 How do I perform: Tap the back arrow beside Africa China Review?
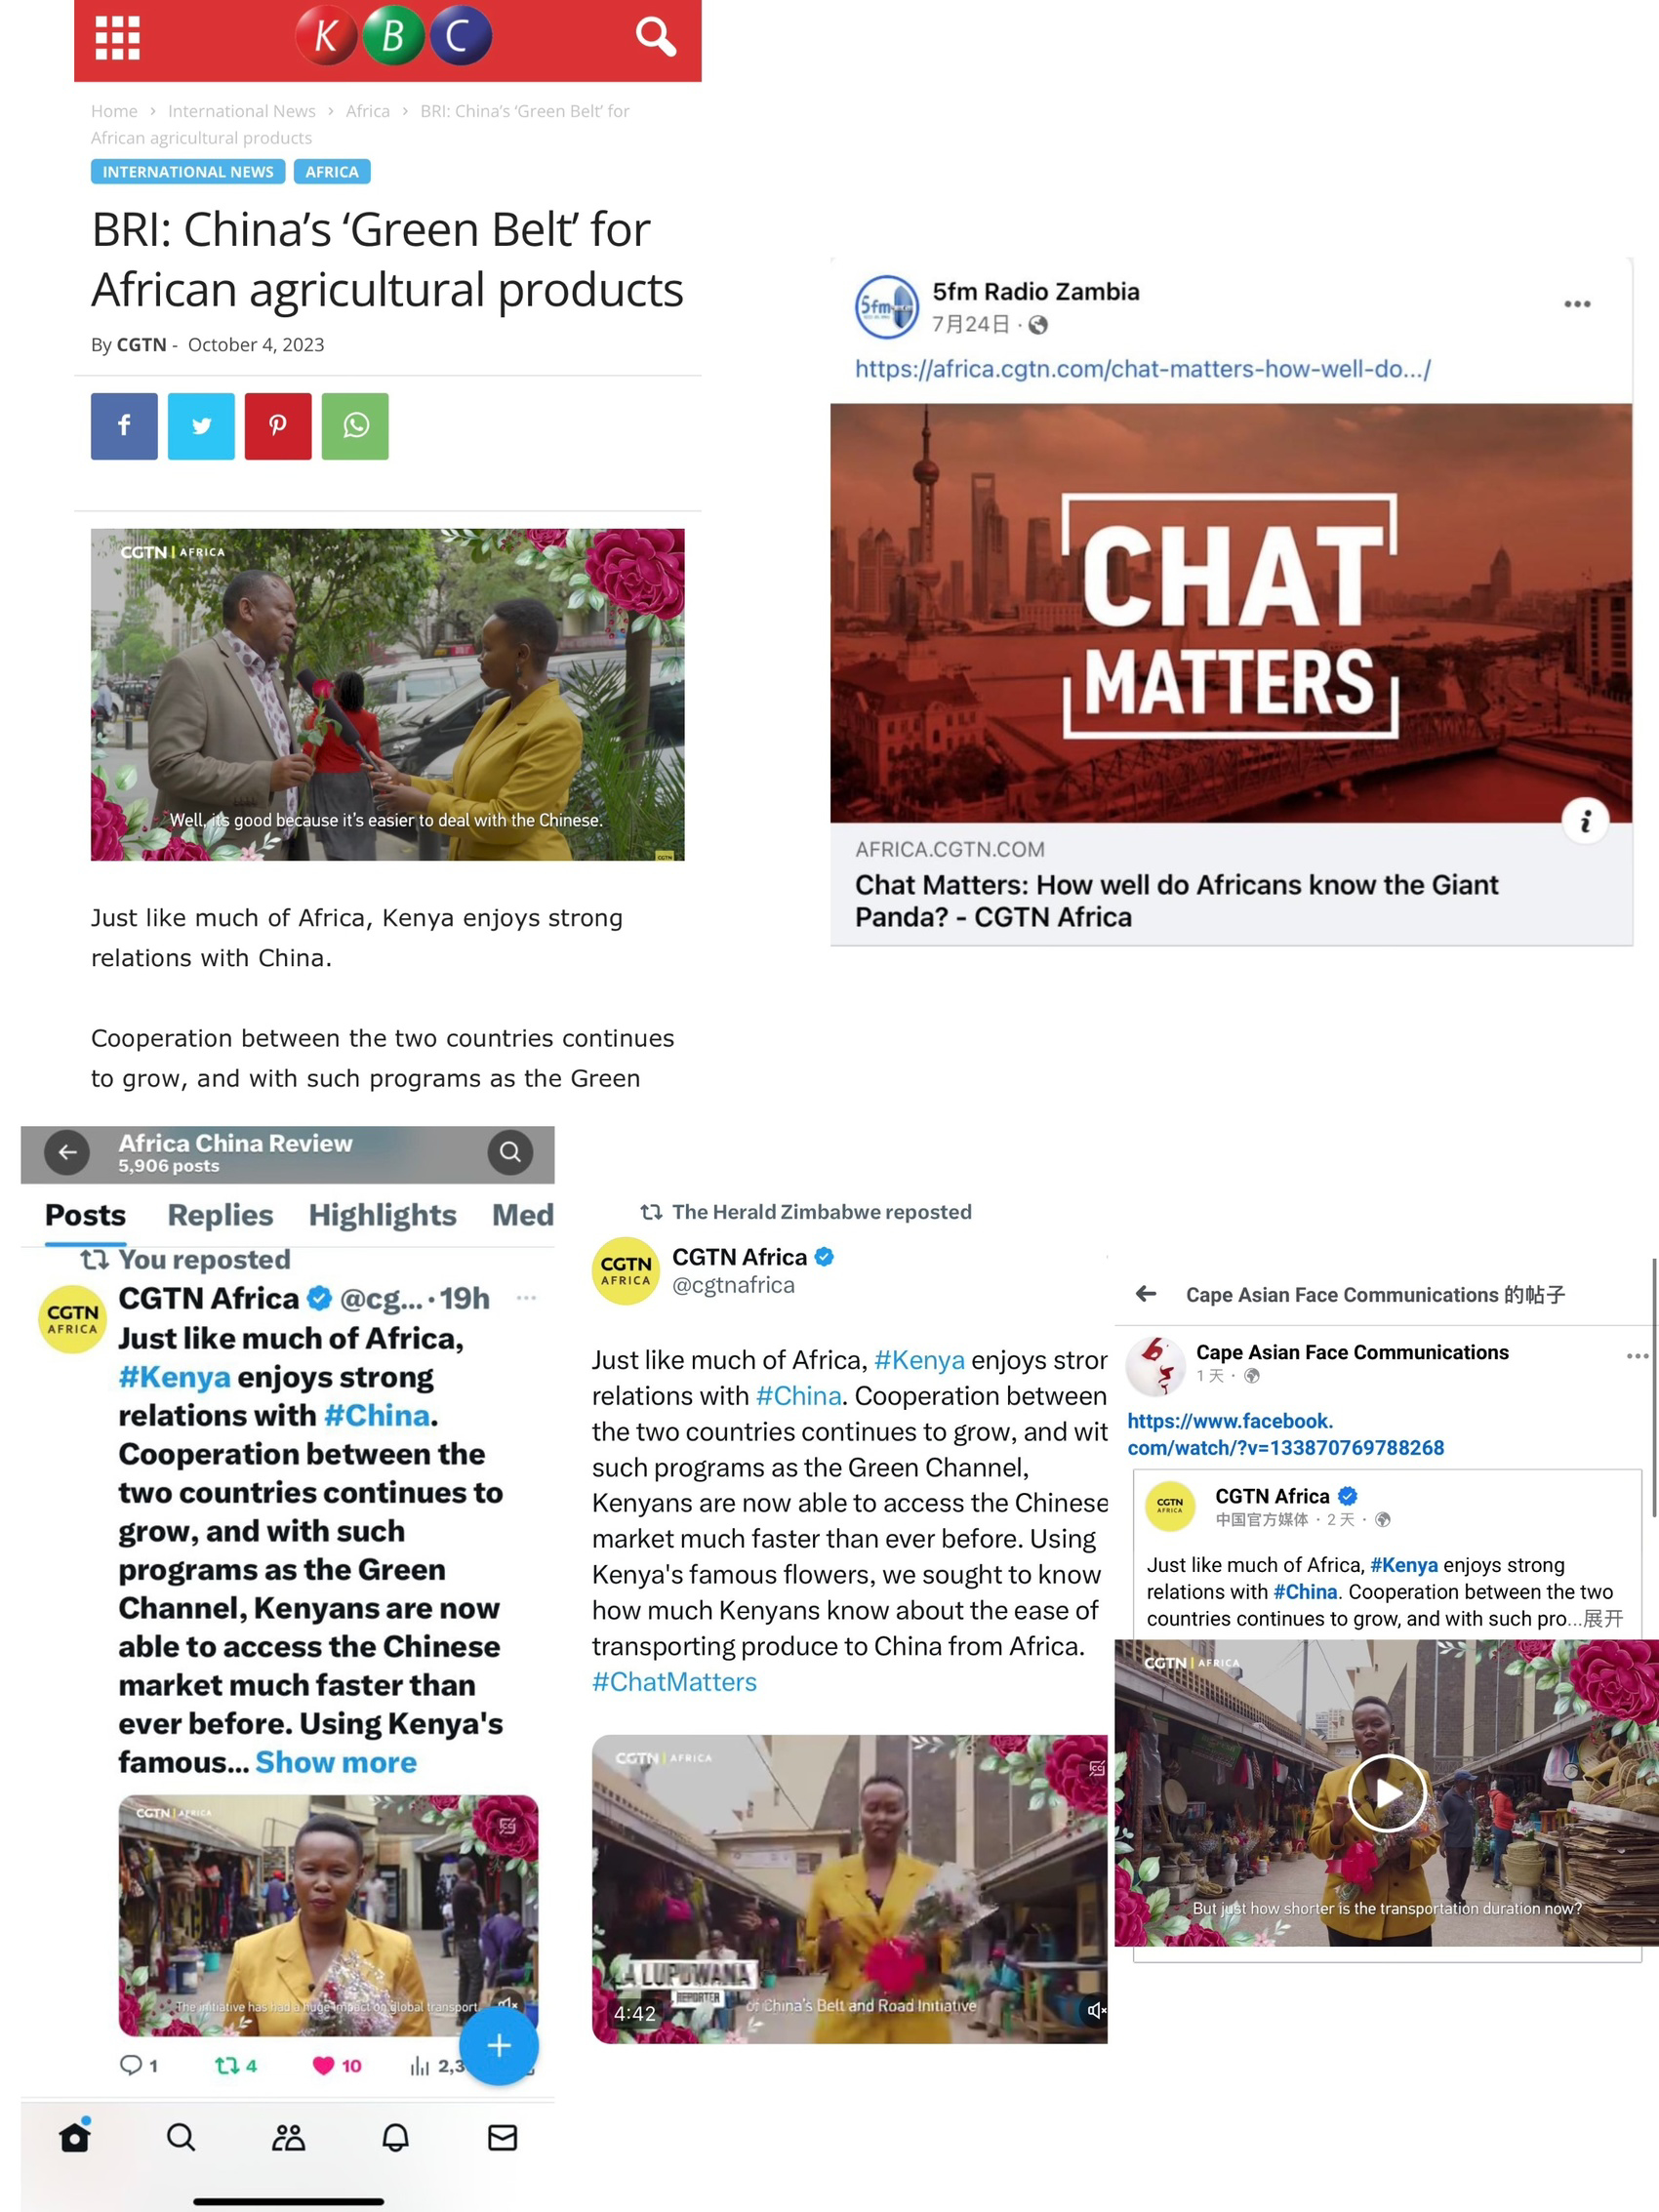(x=67, y=1152)
